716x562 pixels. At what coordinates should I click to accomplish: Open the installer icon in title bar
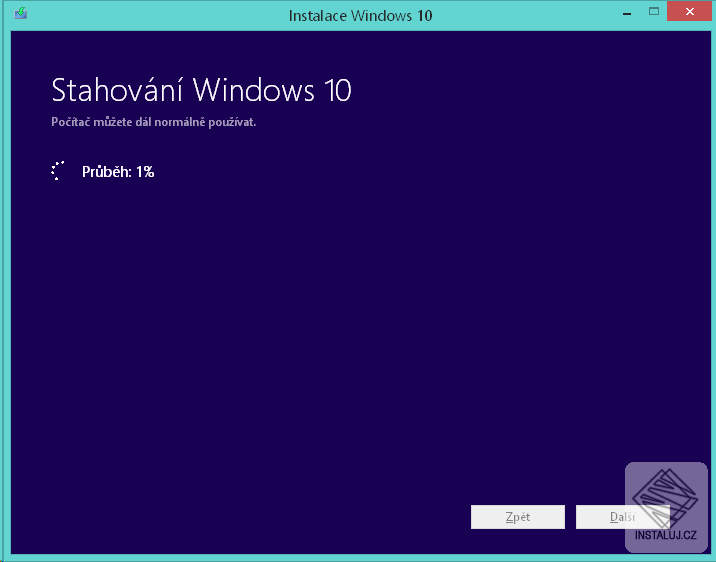(x=21, y=13)
